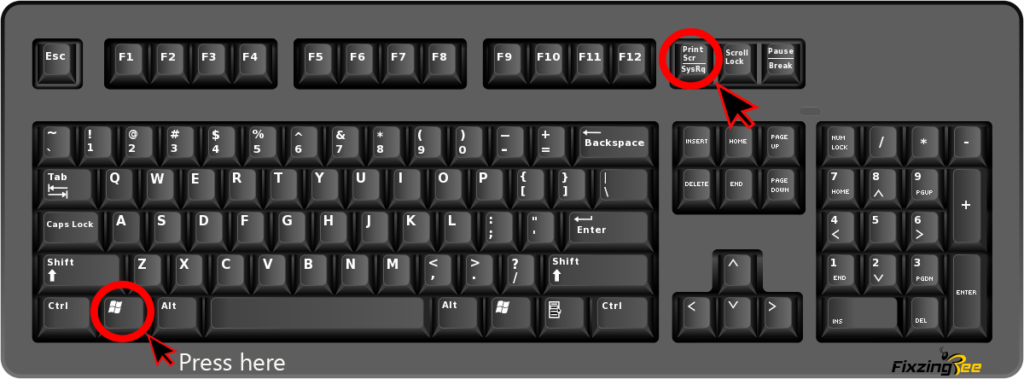Click the up arrow key
The image size is (1024, 379).
coord(733,269)
